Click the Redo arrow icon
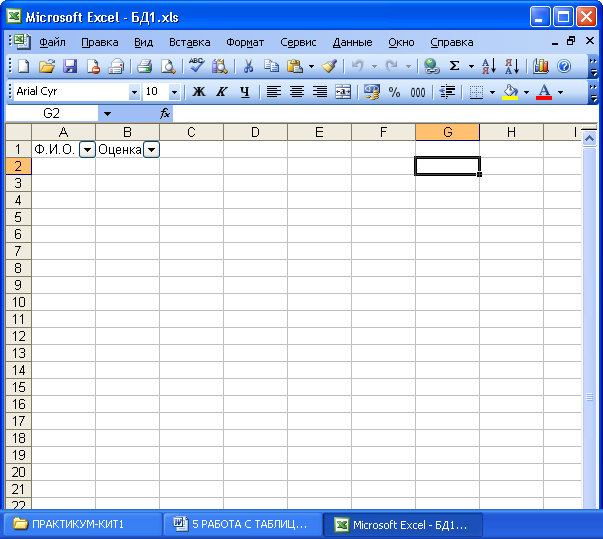The height and width of the screenshot is (539, 603). (391, 66)
